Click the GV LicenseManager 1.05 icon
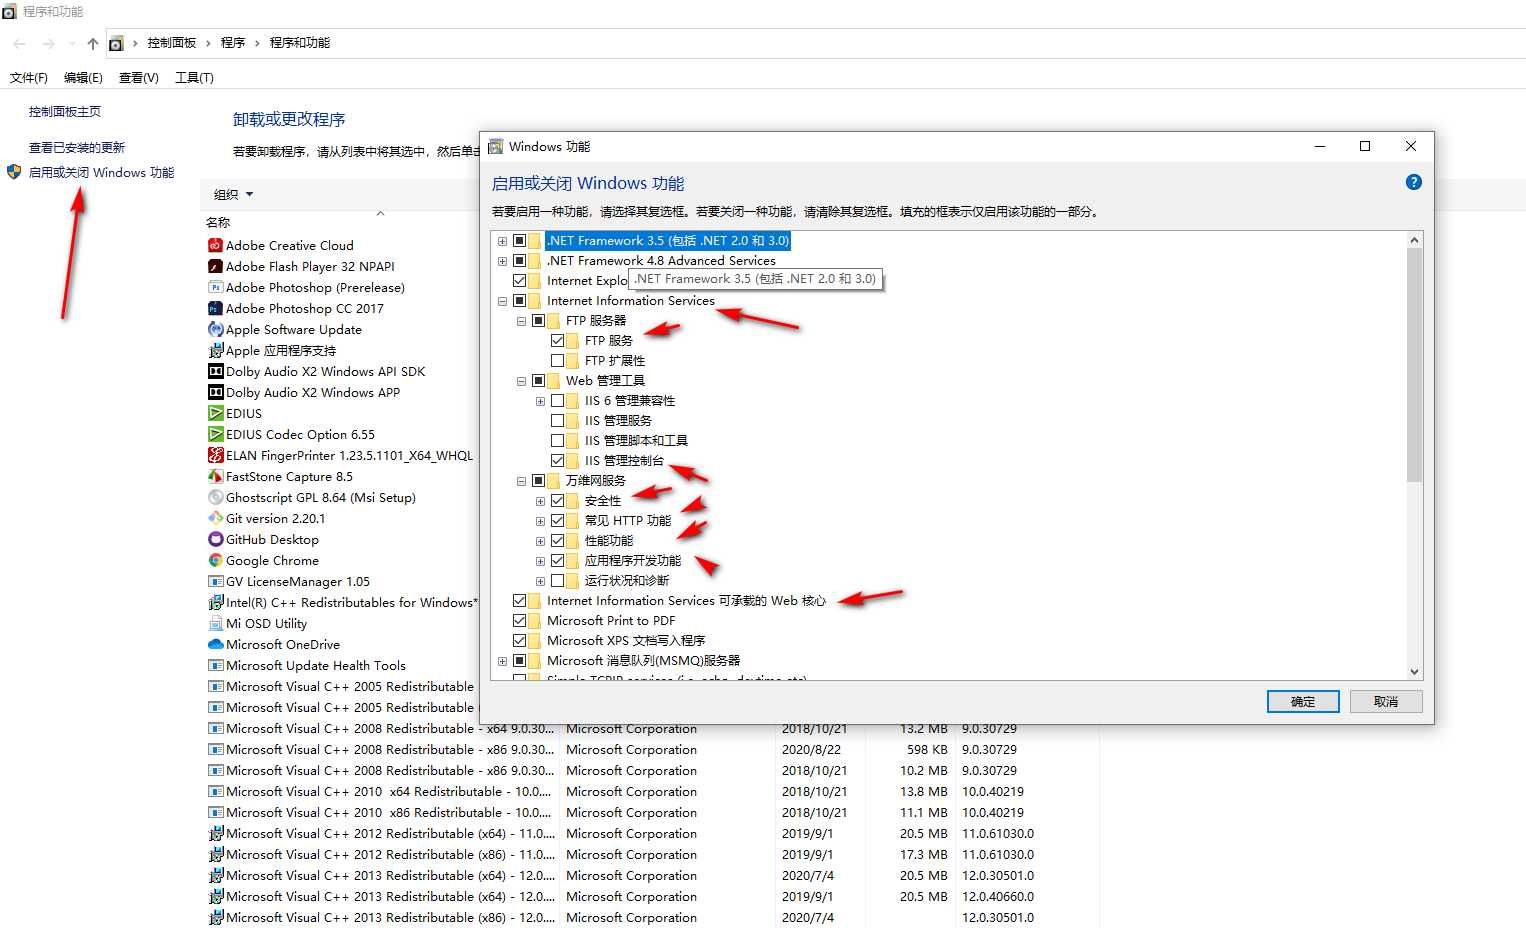The width and height of the screenshot is (1526, 928). click(x=215, y=581)
